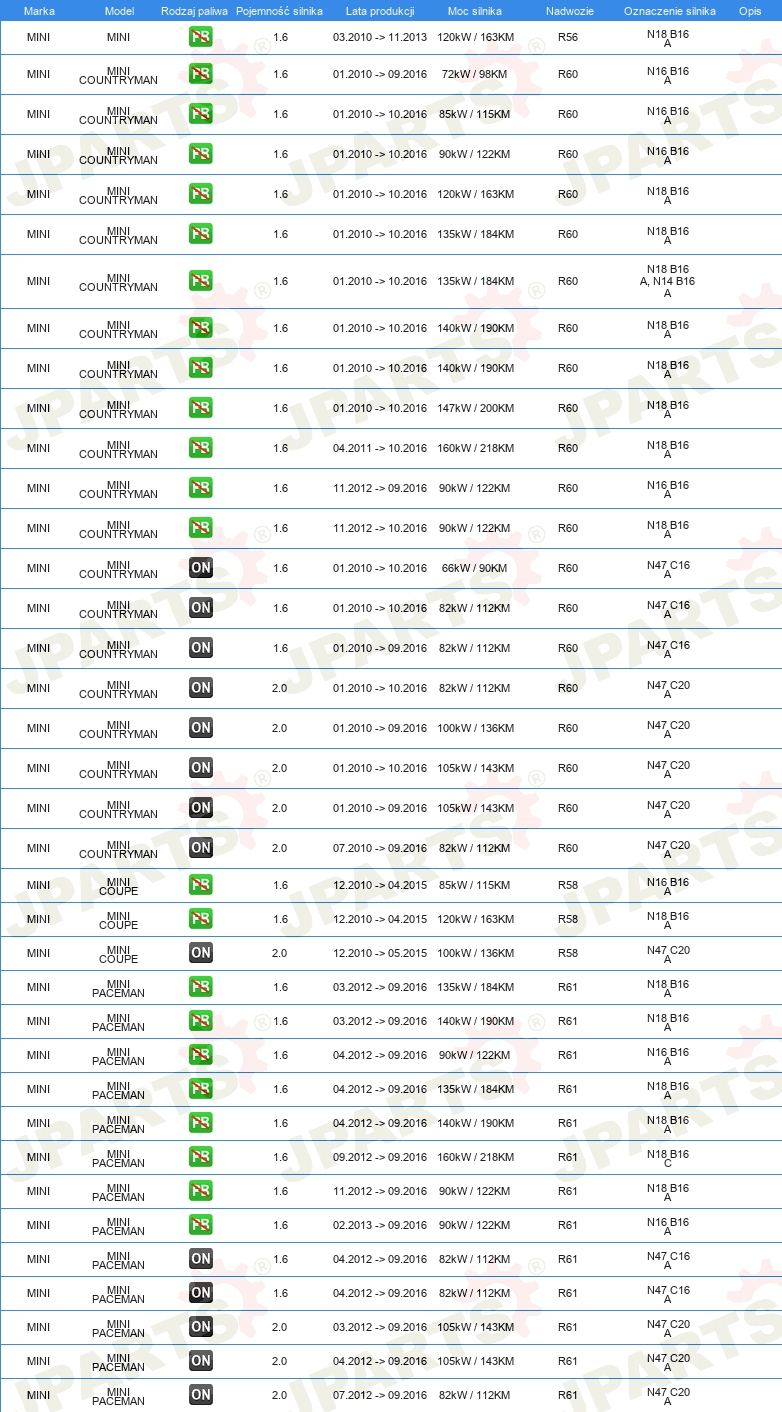Click diesel ON icon in Paceman 2.0 03.2012 row
The height and width of the screenshot is (1412, 782).
click(201, 1327)
